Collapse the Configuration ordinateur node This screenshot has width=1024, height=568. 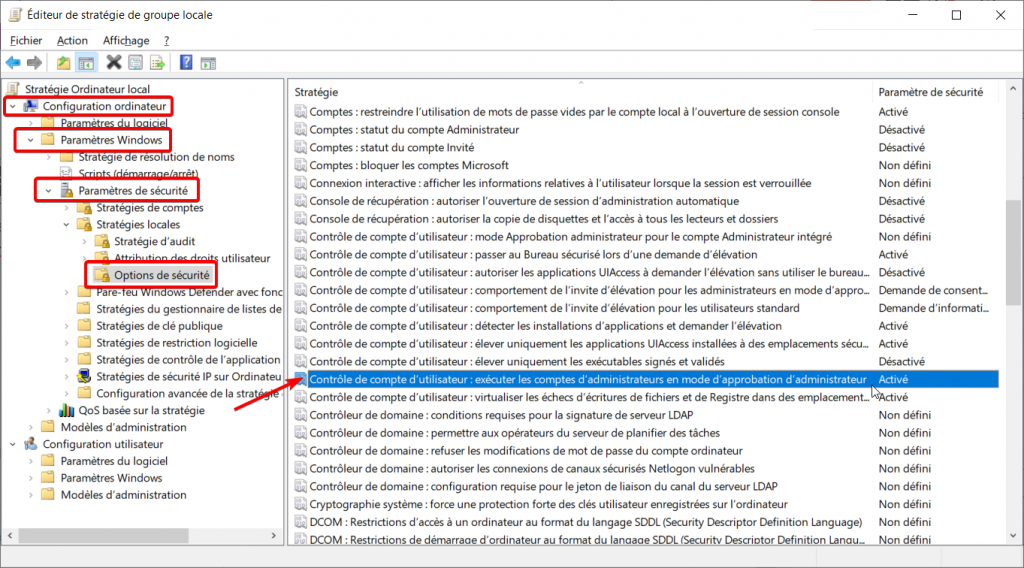pyautogui.click(x=11, y=106)
